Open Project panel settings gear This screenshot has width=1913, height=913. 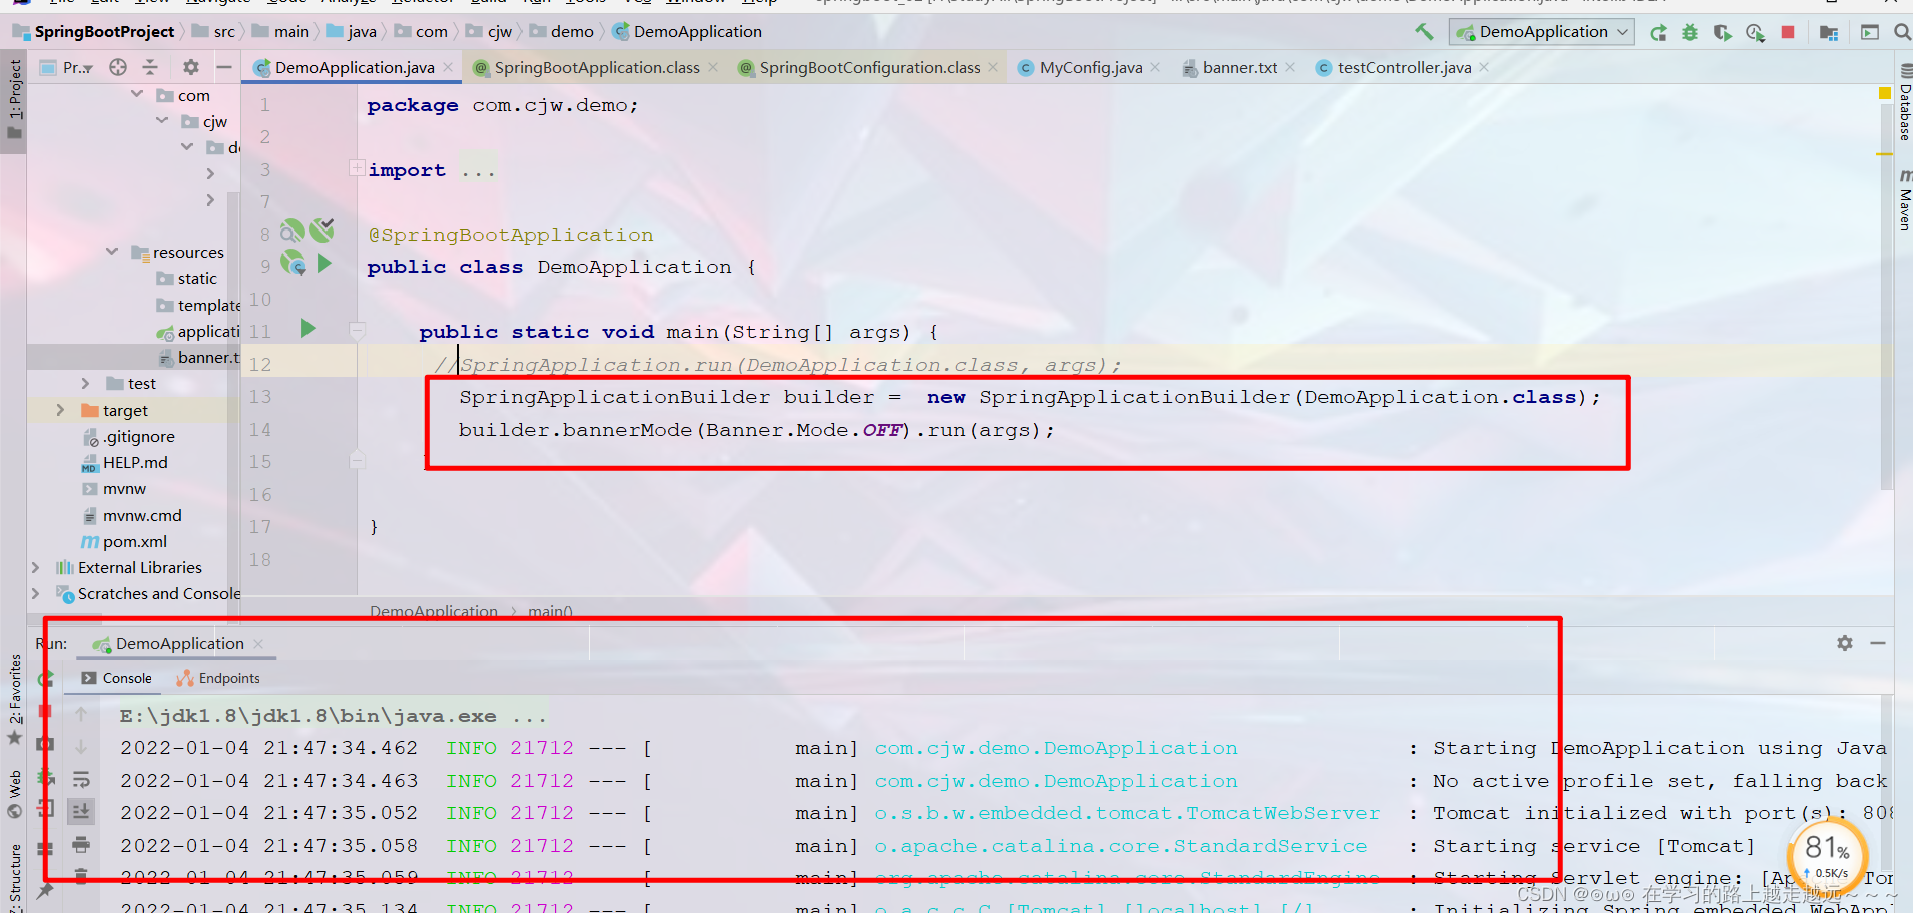190,67
